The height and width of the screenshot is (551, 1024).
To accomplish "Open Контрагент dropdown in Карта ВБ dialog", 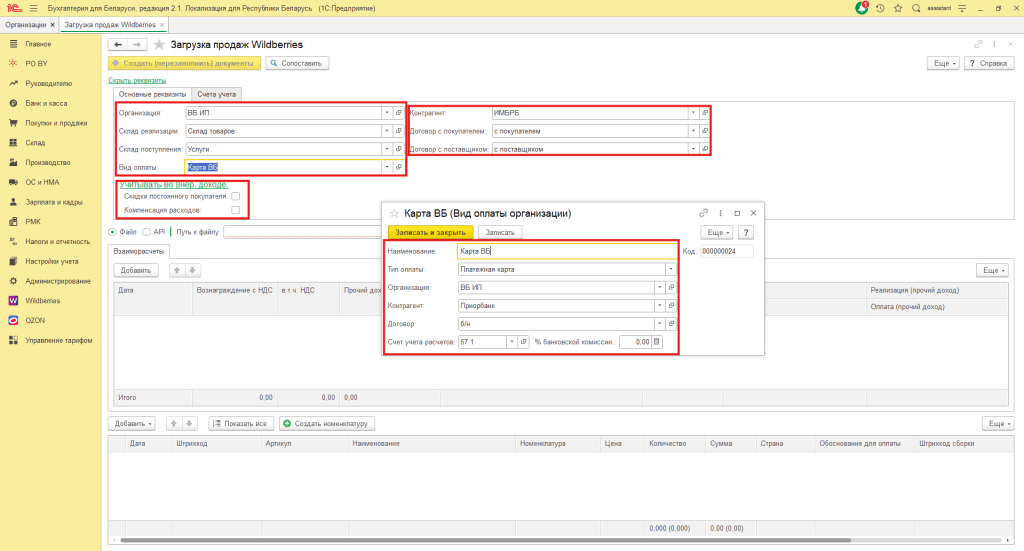I will tap(659, 305).
